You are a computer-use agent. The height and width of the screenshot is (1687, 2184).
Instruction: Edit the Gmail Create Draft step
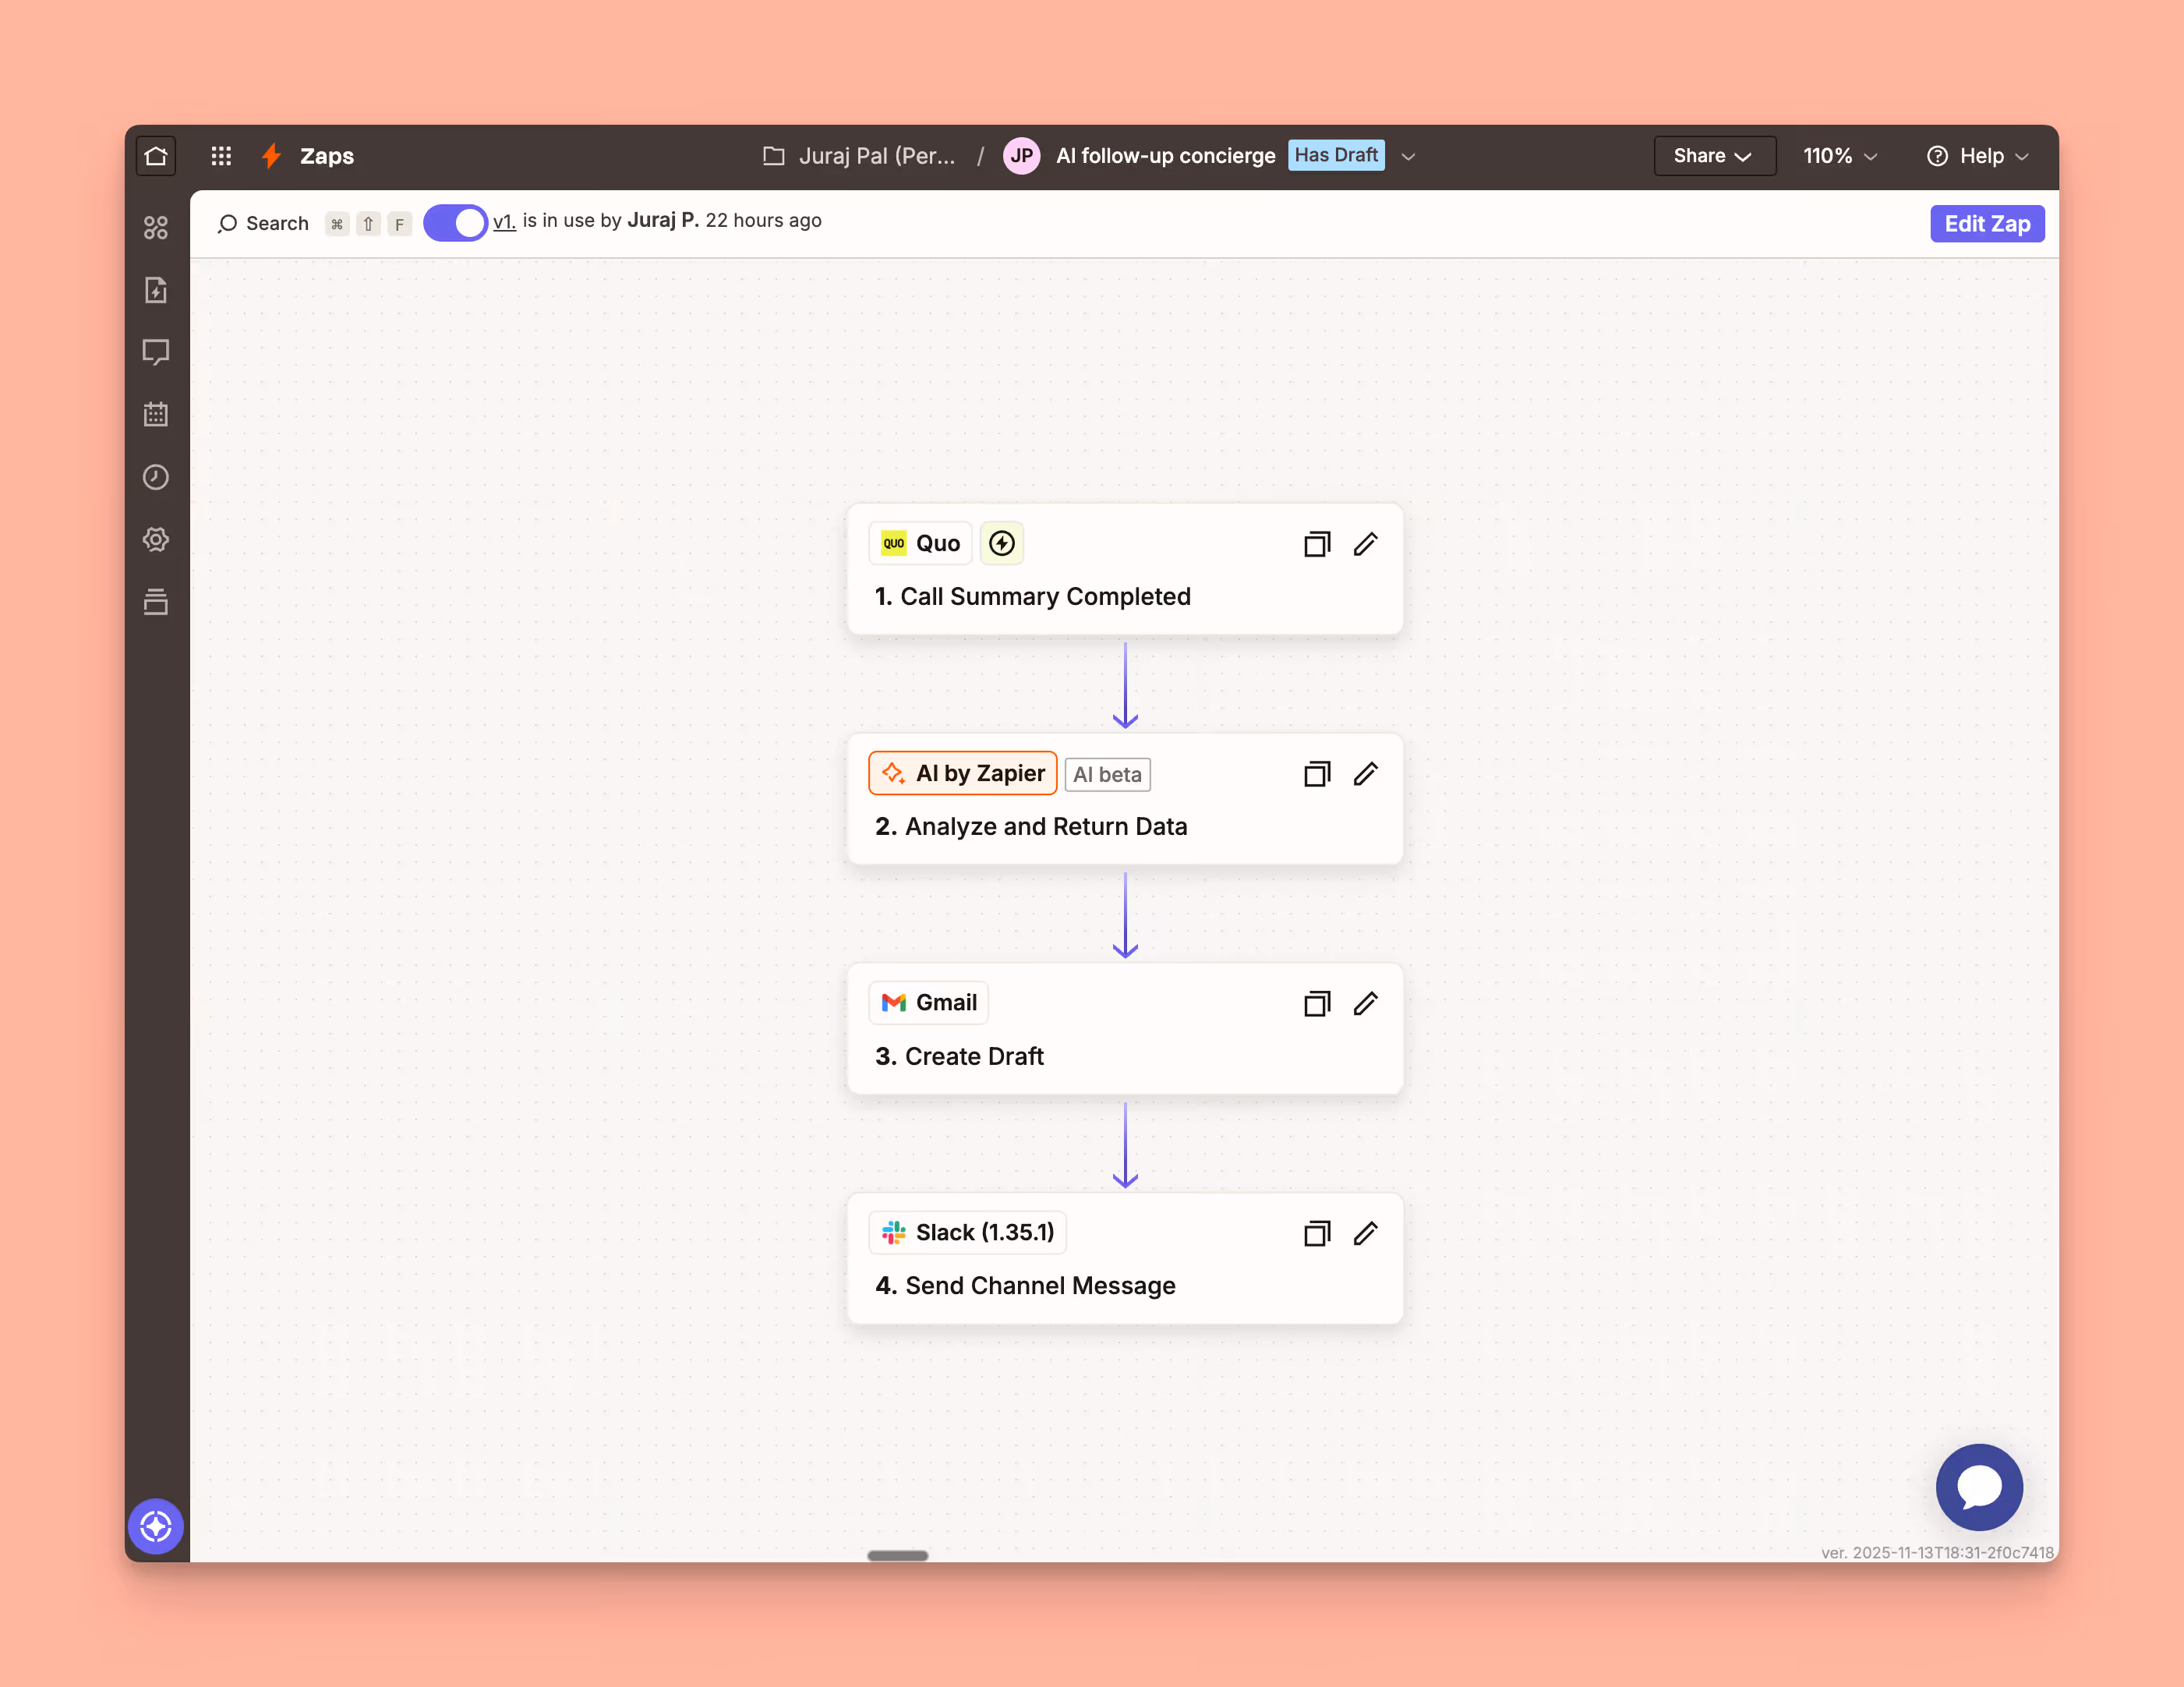click(x=1366, y=1004)
